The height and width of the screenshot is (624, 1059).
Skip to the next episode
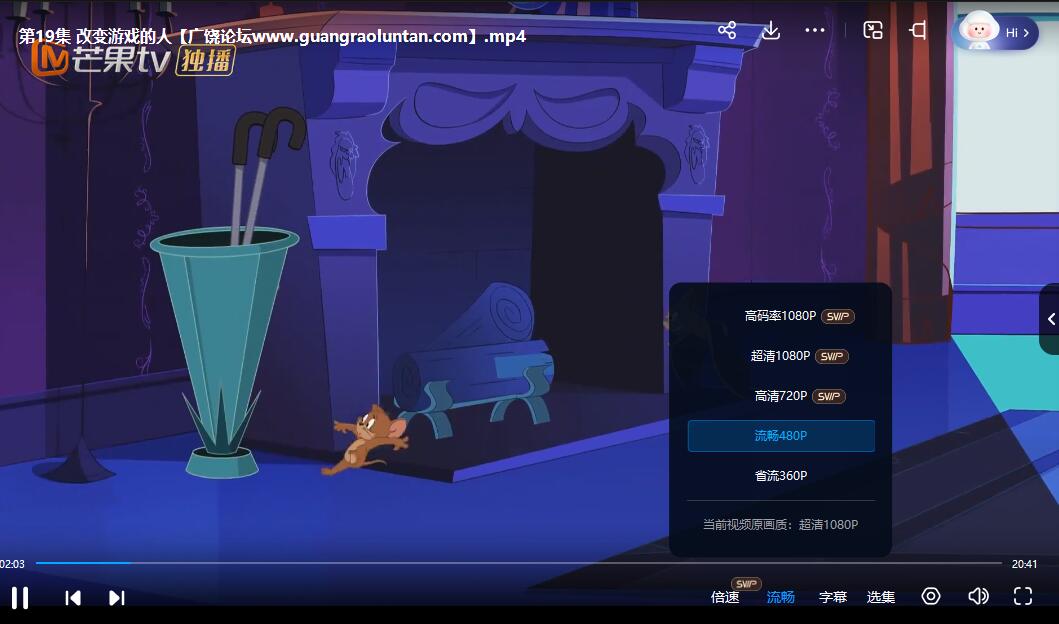pyautogui.click(x=117, y=598)
